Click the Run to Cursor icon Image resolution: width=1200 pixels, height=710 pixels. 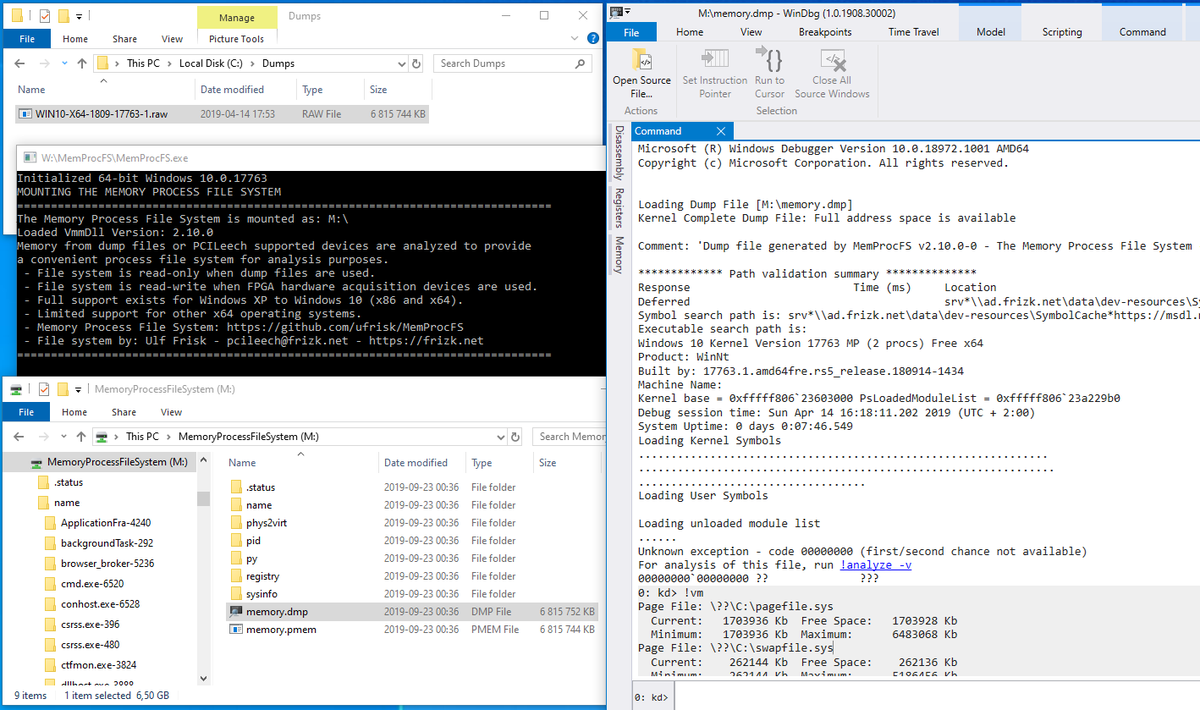(x=769, y=58)
